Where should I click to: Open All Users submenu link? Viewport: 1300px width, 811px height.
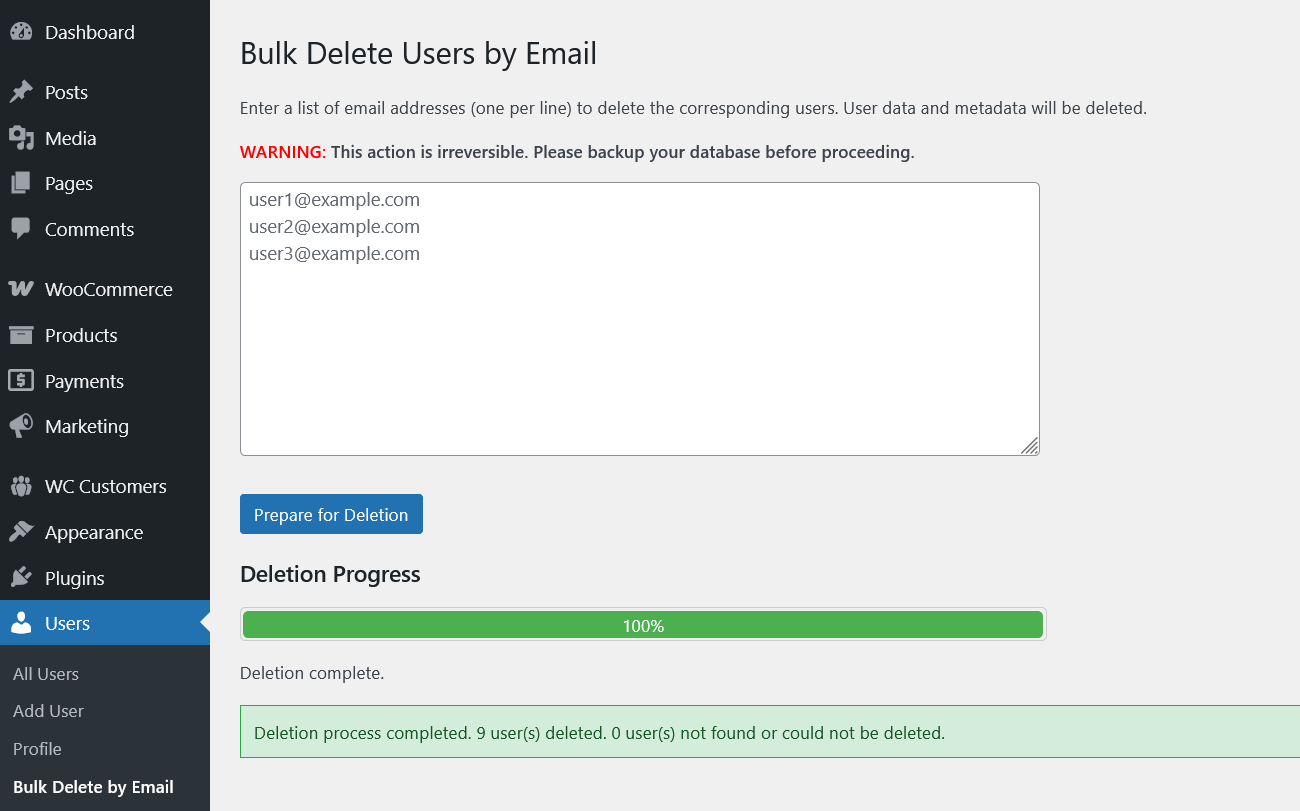pos(46,674)
